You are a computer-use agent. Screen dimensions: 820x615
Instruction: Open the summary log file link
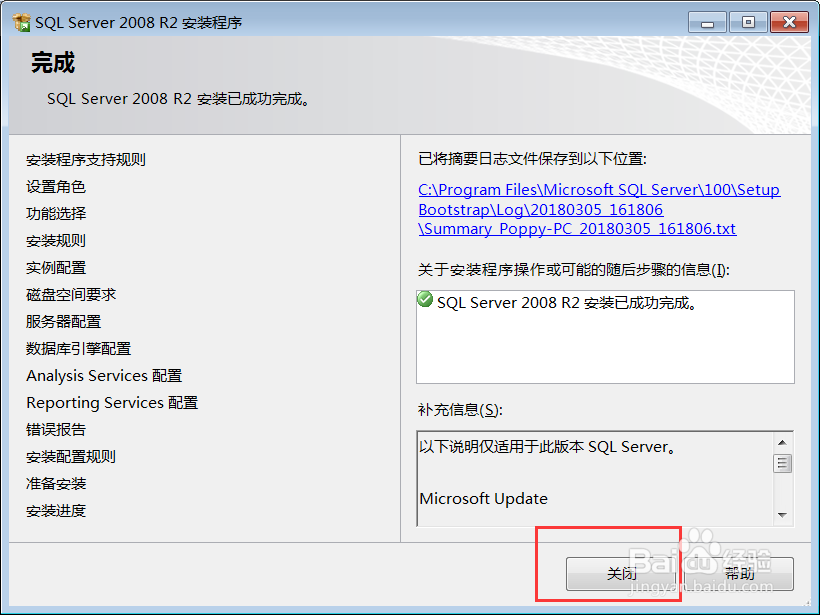[x=599, y=209]
